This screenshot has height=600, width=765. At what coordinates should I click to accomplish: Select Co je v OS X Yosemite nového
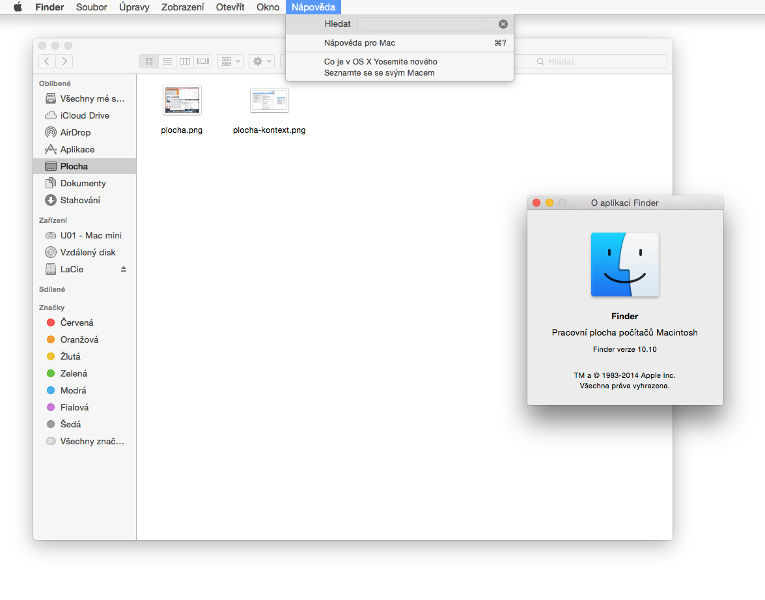click(x=400, y=61)
